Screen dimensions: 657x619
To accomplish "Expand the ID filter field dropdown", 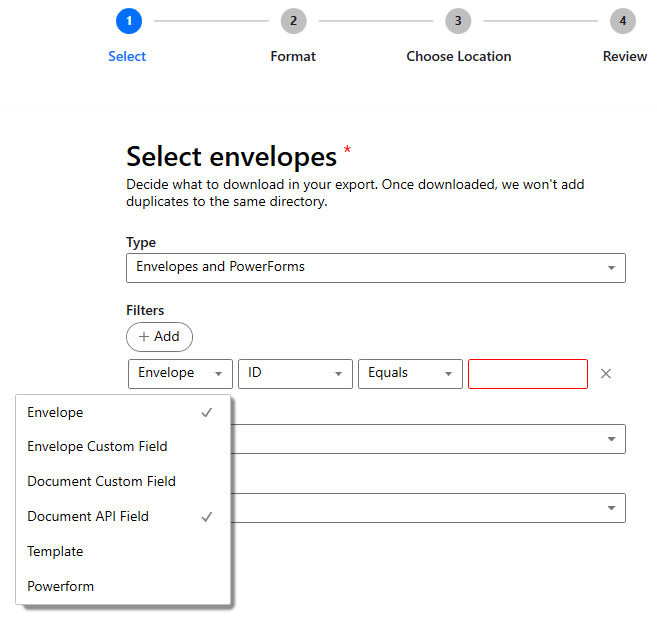I will 295,374.
